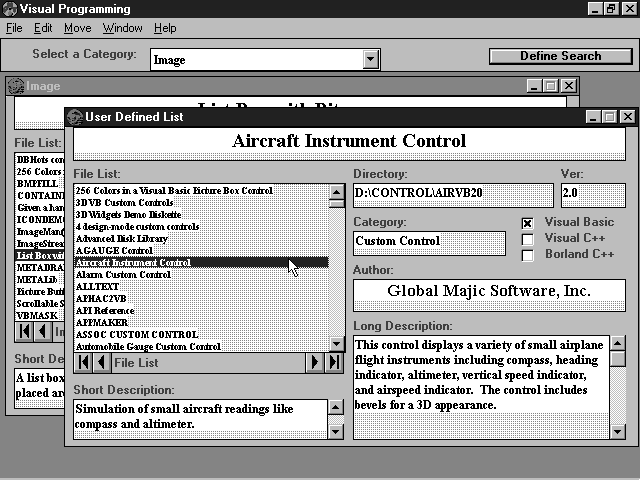Screen dimensions: 640x480
Task: Enable the Visual C++ checkbox
Action: pos(528,239)
